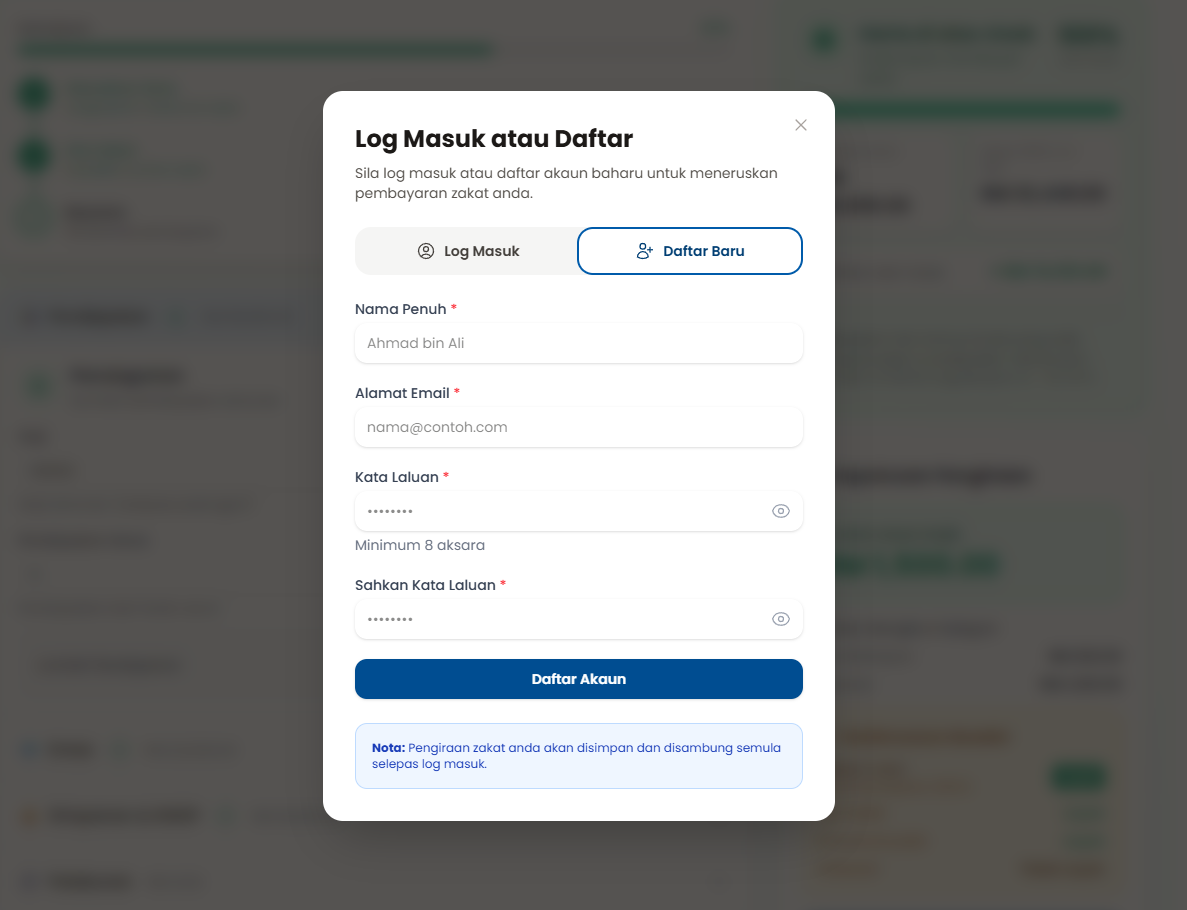This screenshot has width=1187, height=910.
Task: Focus the Kata Laluan password field
Action: pos(560,511)
